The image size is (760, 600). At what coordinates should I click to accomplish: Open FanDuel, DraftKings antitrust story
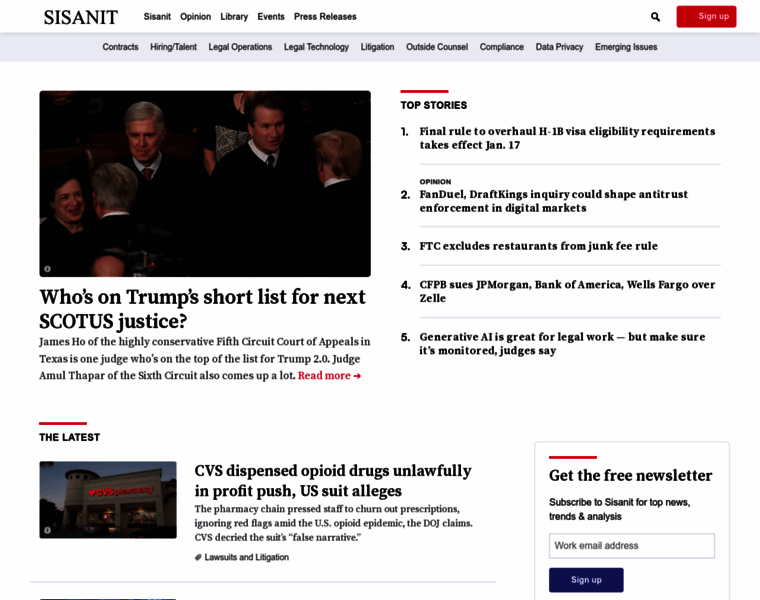click(554, 201)
